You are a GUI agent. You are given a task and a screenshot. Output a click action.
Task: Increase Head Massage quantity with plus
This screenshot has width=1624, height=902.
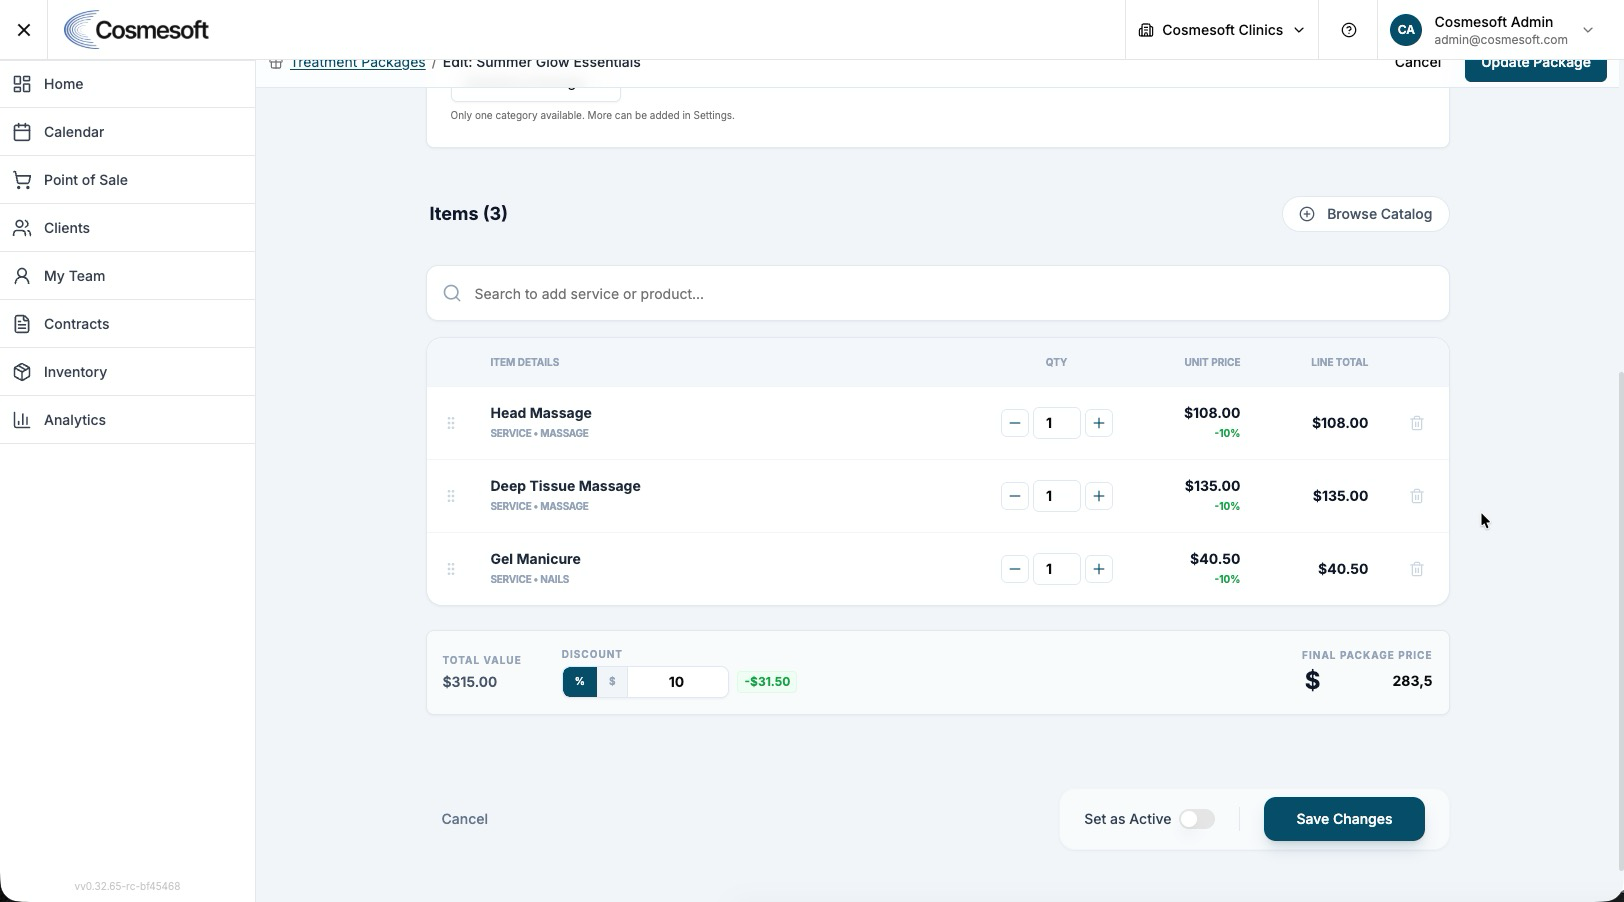(1099, 423)
